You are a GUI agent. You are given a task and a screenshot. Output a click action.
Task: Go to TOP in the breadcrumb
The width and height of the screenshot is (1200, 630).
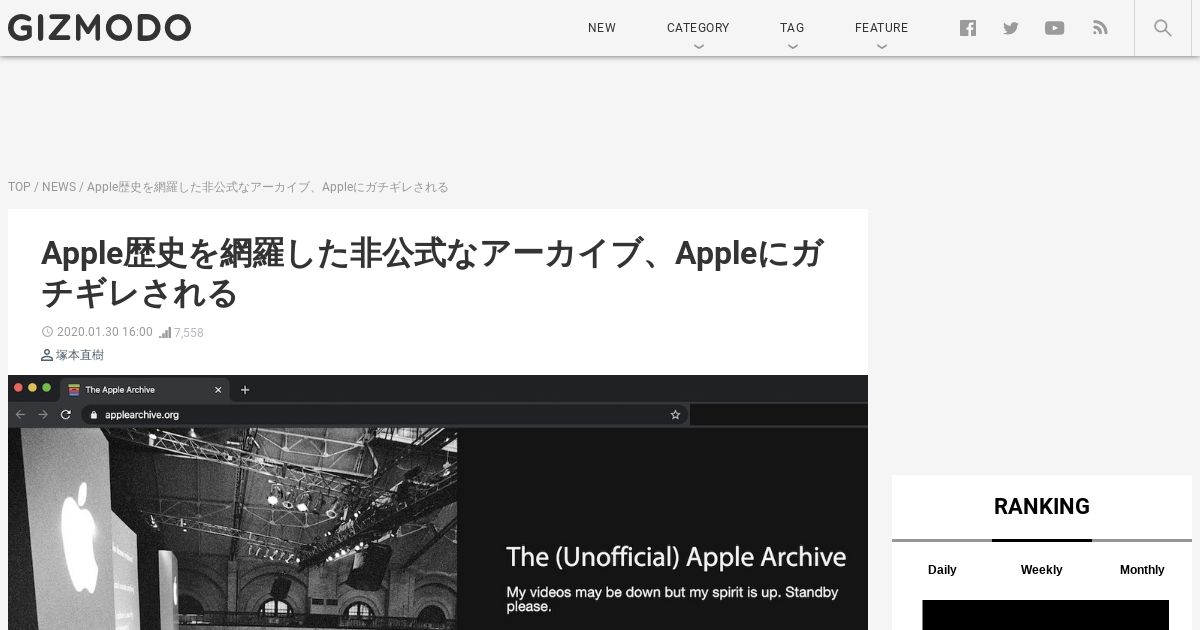point(19,187)
